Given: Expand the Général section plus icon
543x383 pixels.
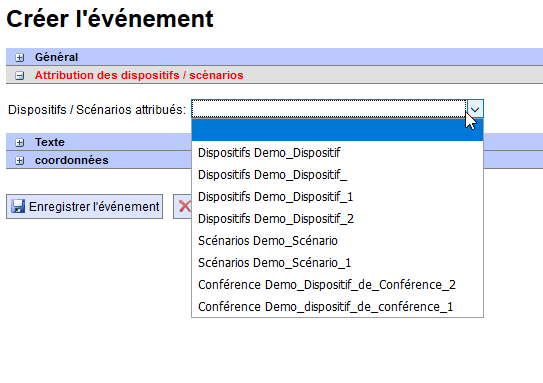Looking at the screenshot, I should [20, 57].
